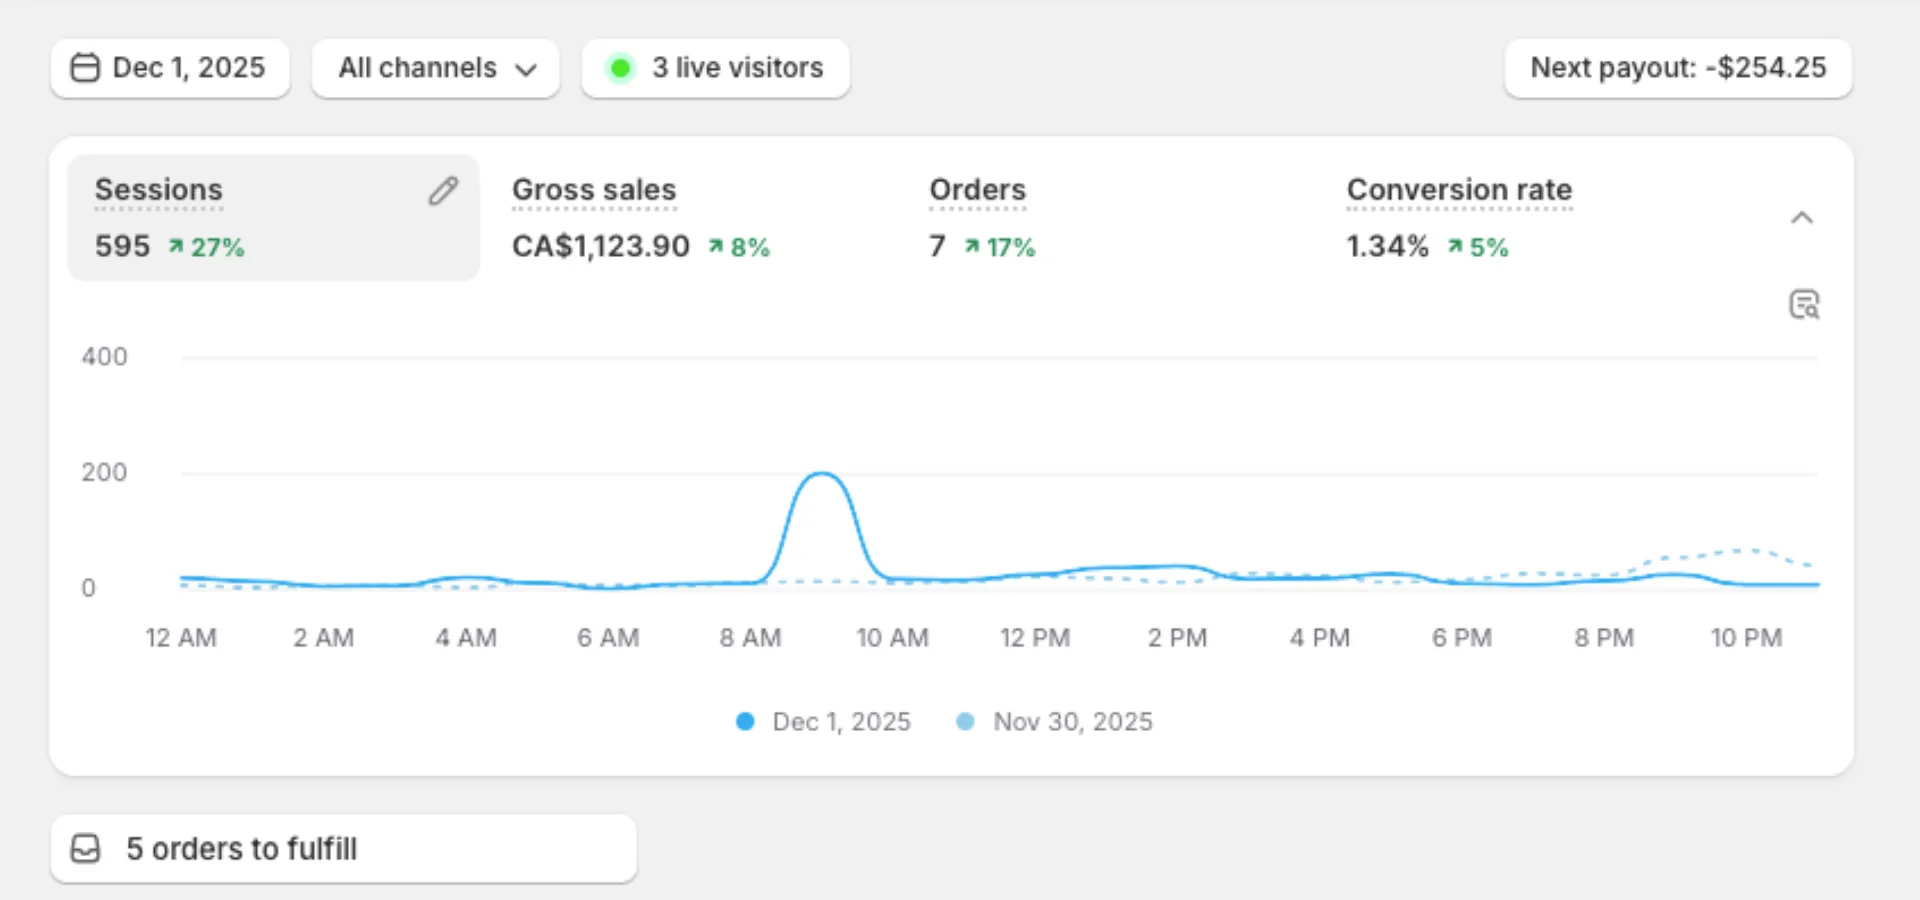Screen dimensions: 1920x900
Task: View the Conversion rate metric tab
Action: point(1459,190)
